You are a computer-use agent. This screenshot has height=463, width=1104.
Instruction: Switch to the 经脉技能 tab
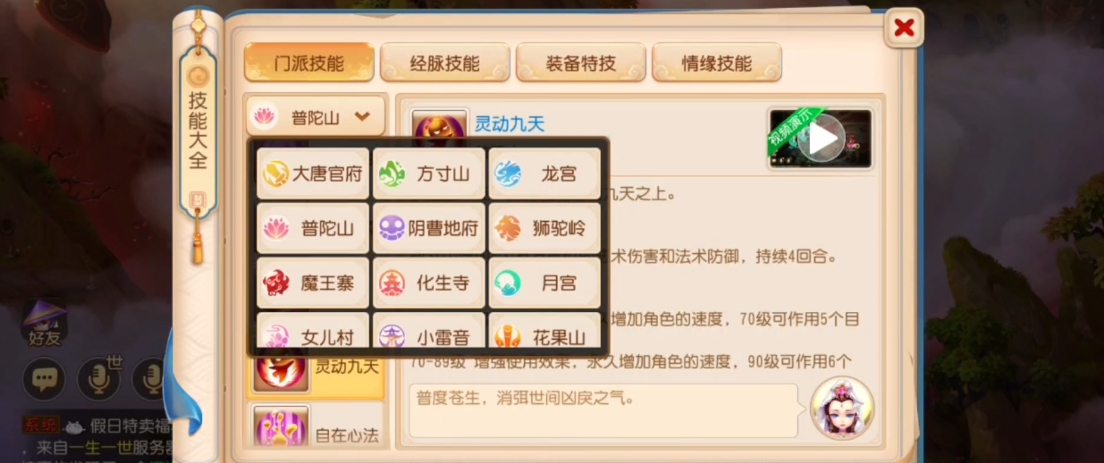pos(445,63)
